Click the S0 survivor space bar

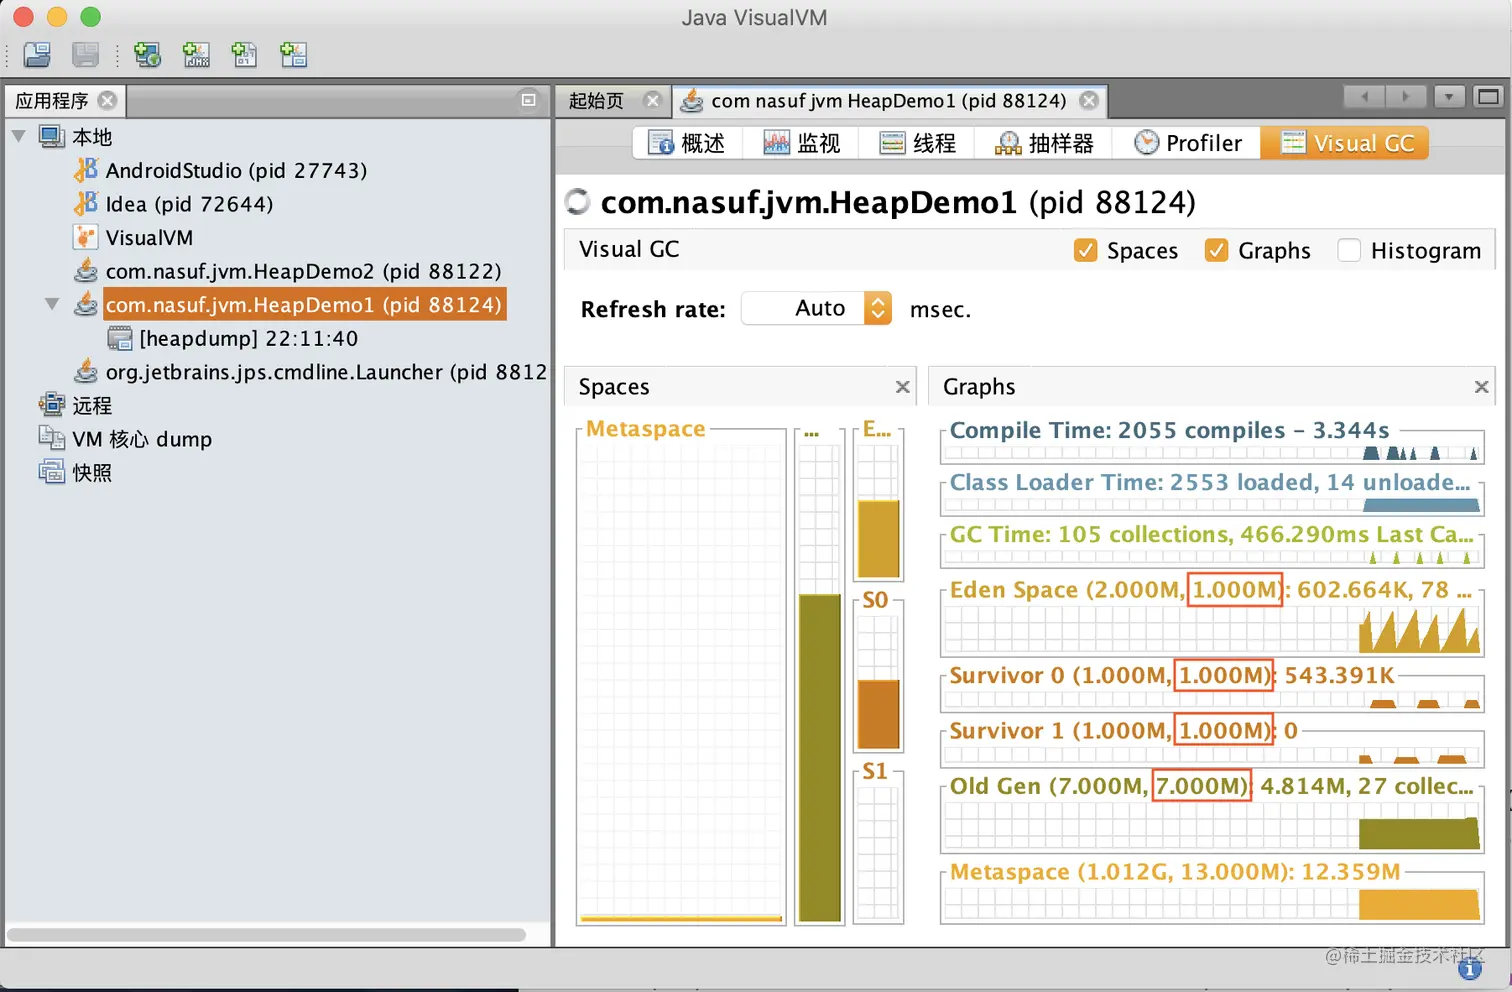coord(879,714)
